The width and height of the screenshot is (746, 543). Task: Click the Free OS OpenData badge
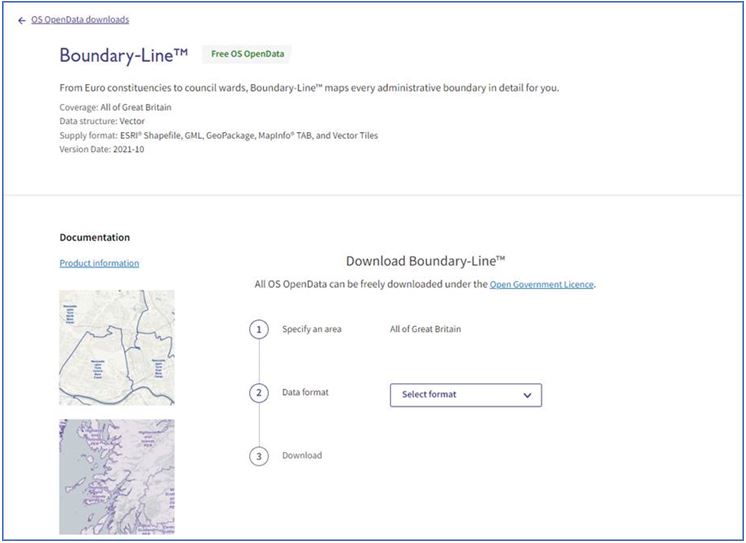point(247,54)
